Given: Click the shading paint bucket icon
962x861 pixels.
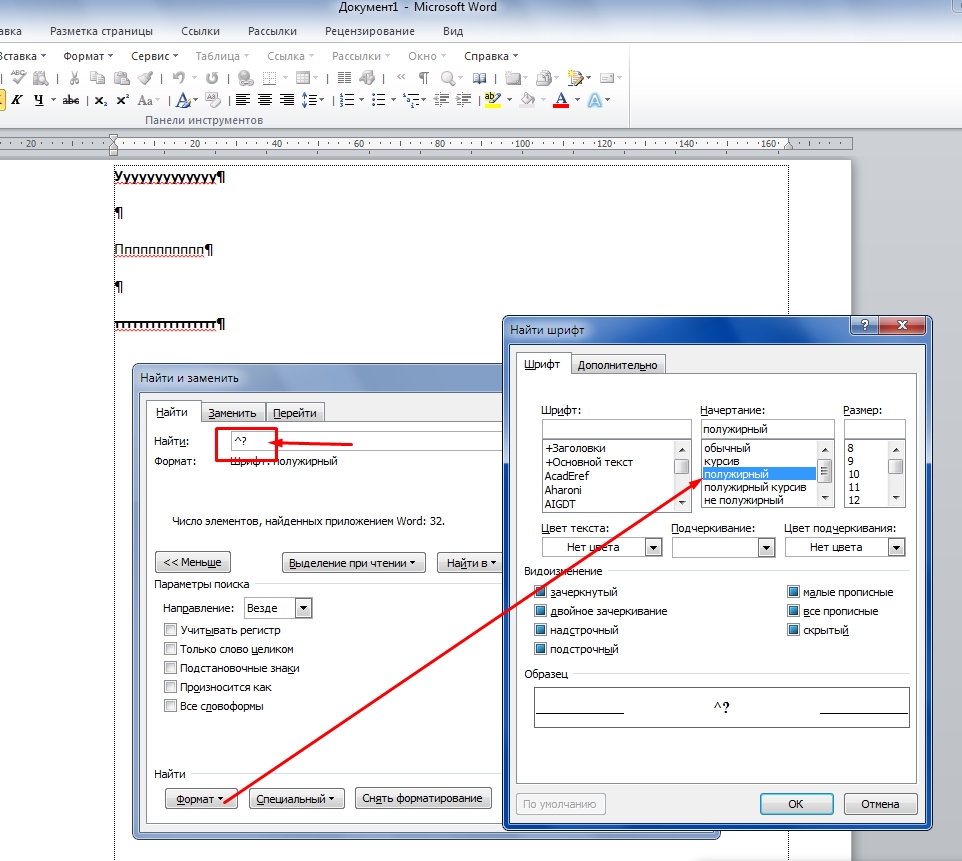Looking at the screenshot, I should coord(528,99).
